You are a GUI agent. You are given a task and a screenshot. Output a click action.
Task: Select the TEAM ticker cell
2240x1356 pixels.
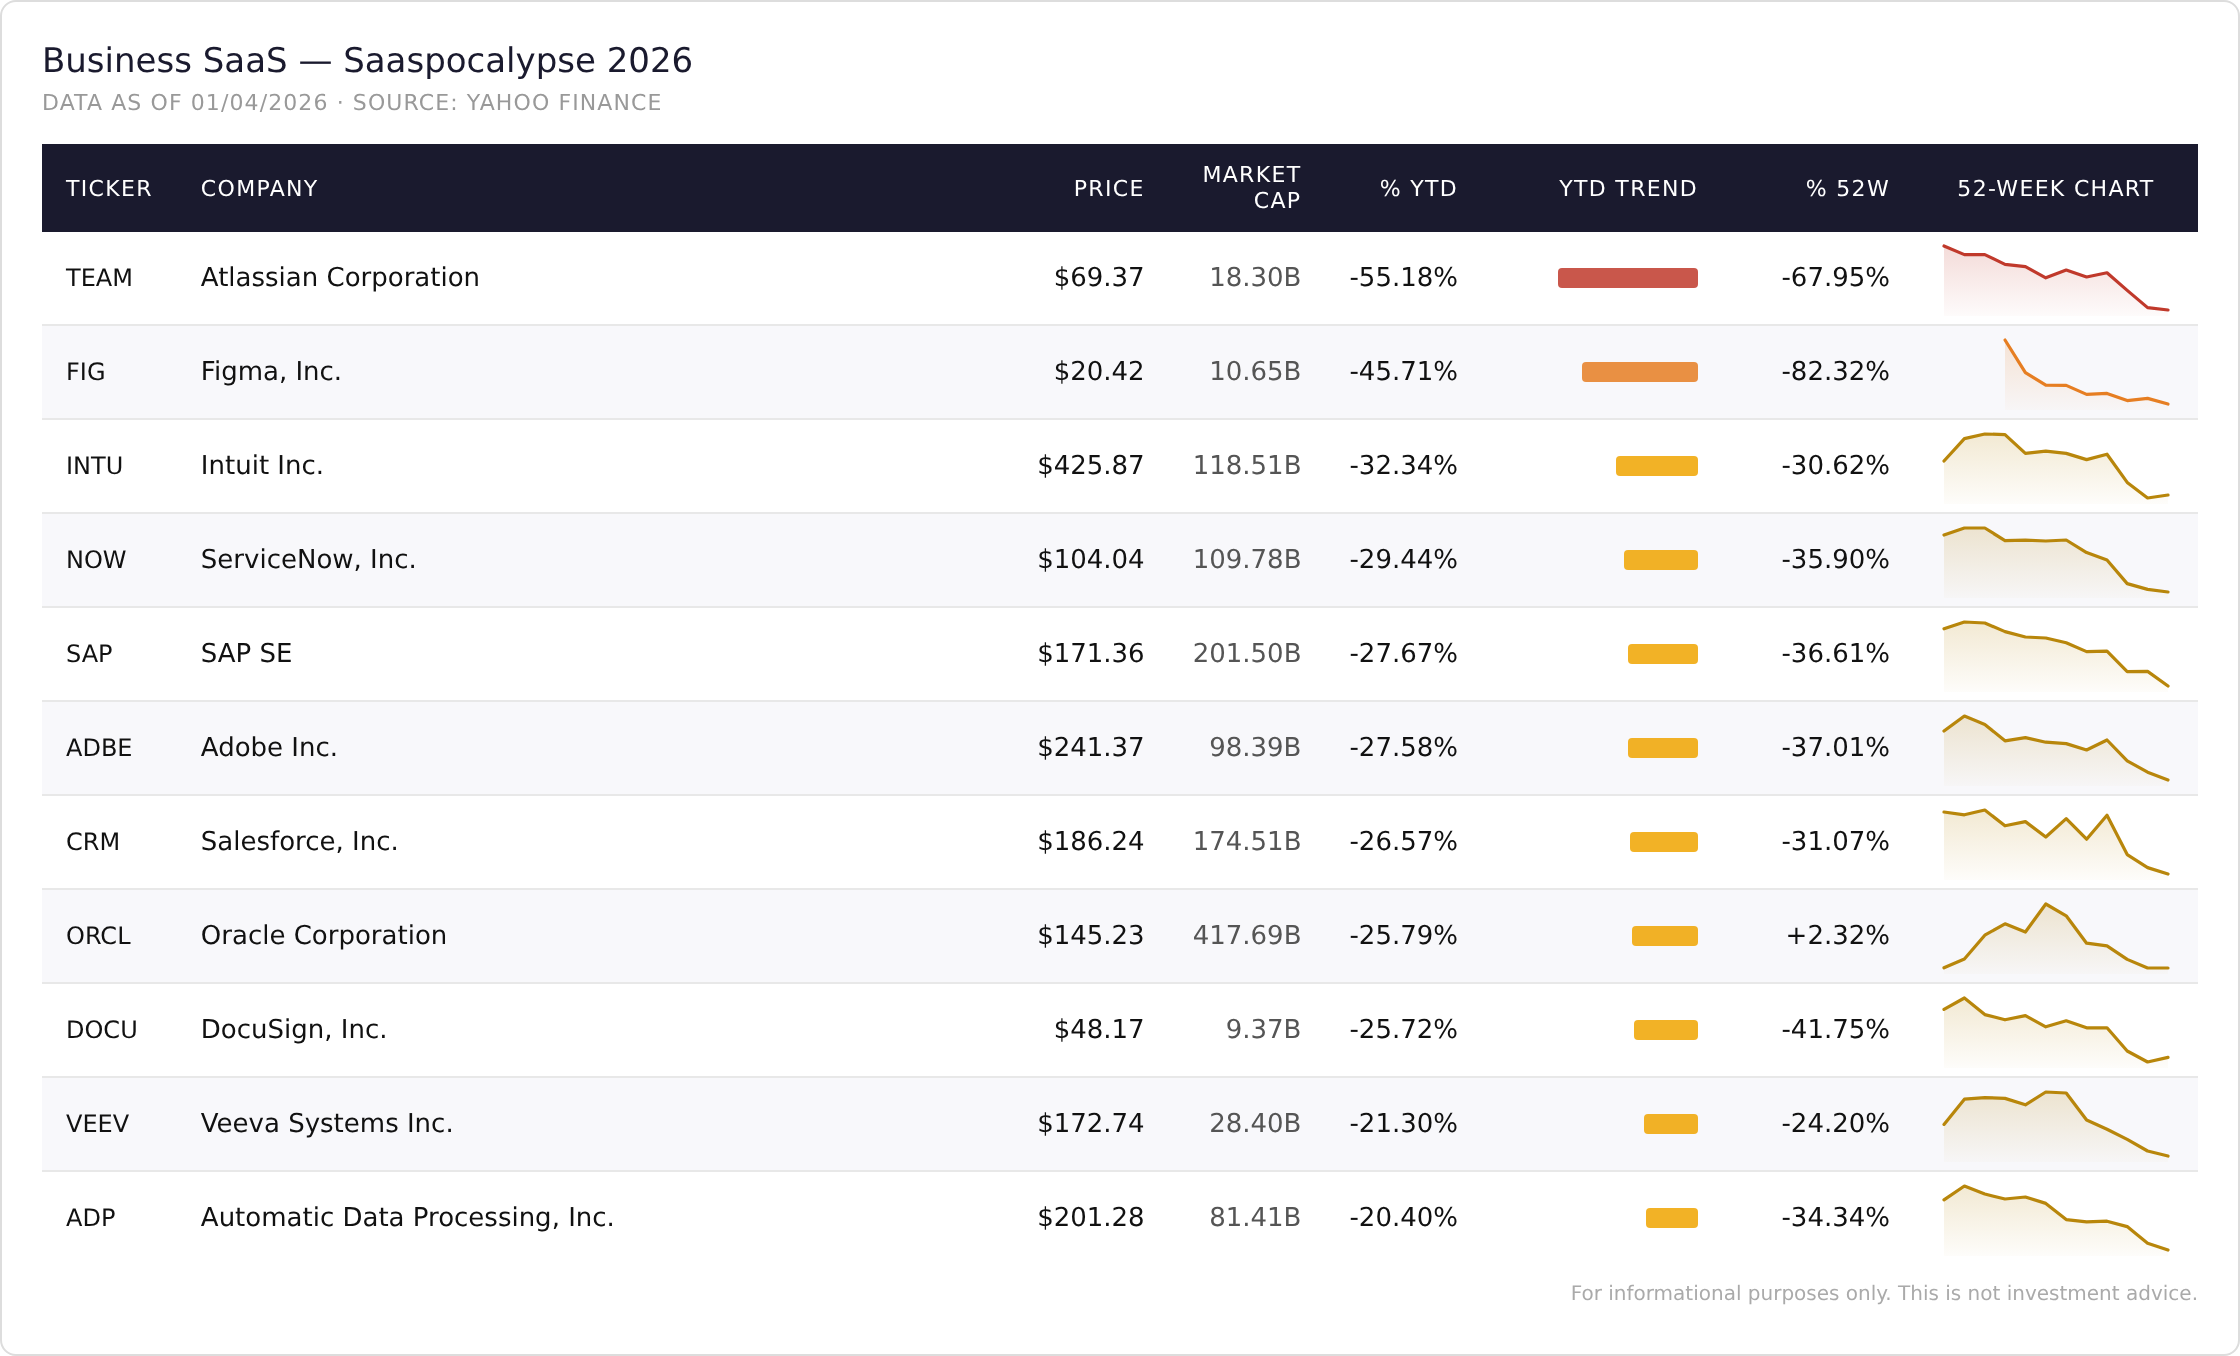(x=99, y=277)
